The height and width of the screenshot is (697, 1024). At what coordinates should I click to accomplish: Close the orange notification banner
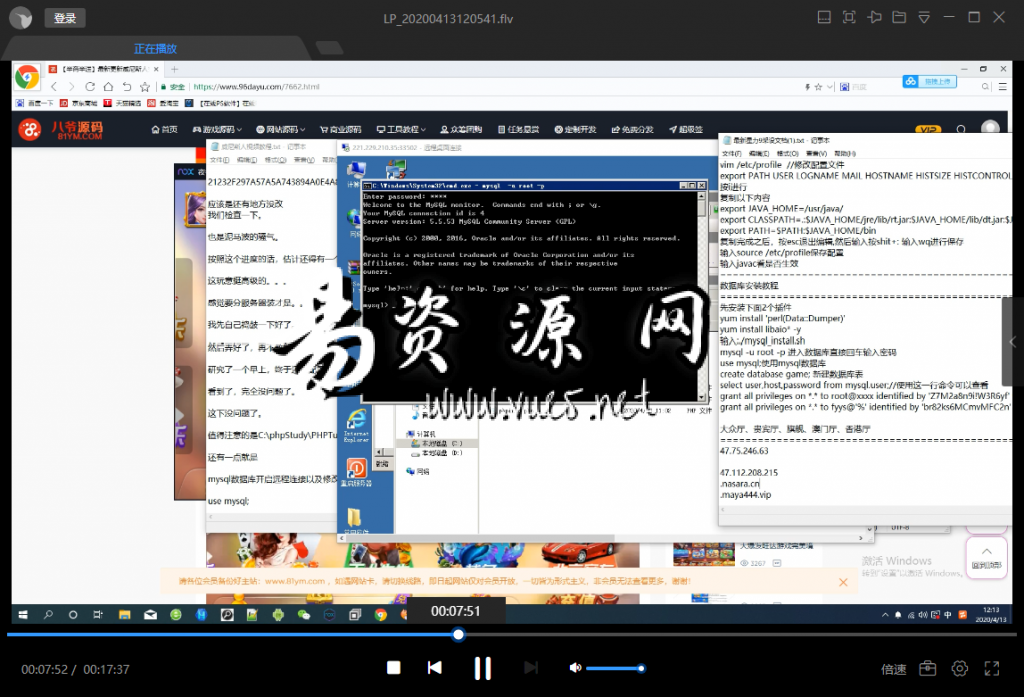[843, 581]
